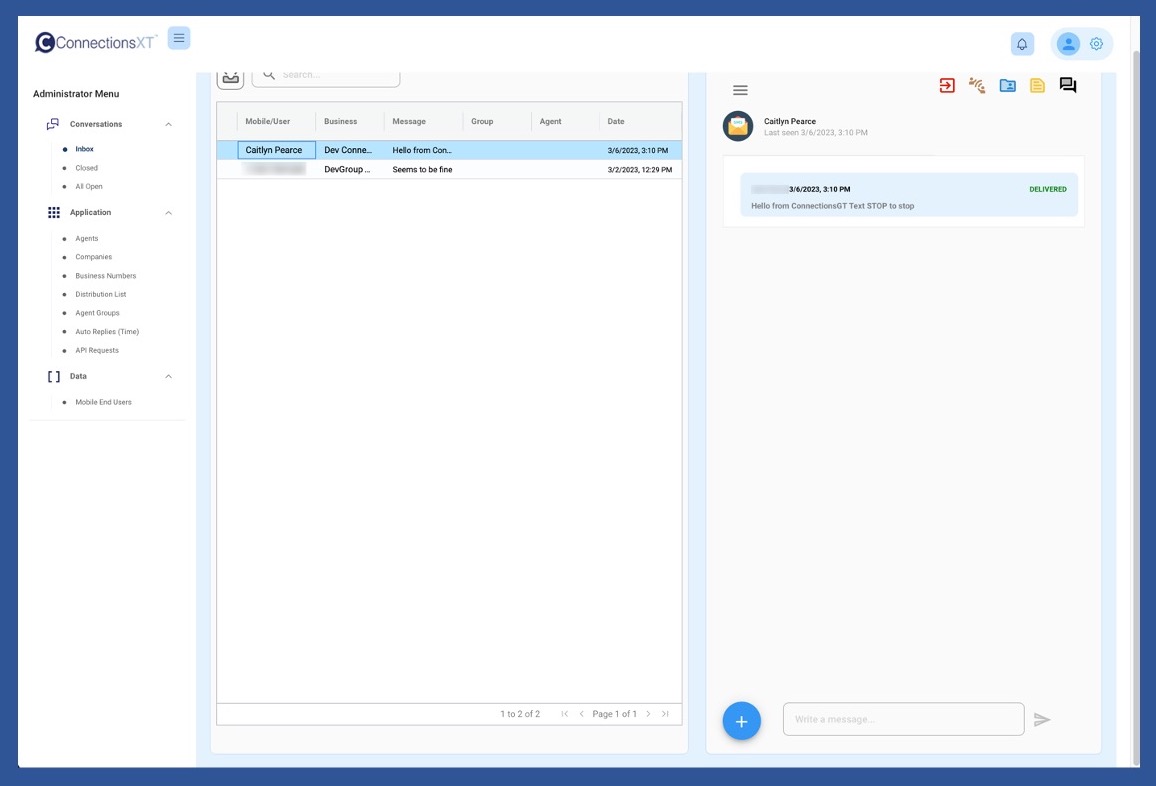The image size is (1156, 786).
Task: Open the notification bell
Action: [1022, 44]
